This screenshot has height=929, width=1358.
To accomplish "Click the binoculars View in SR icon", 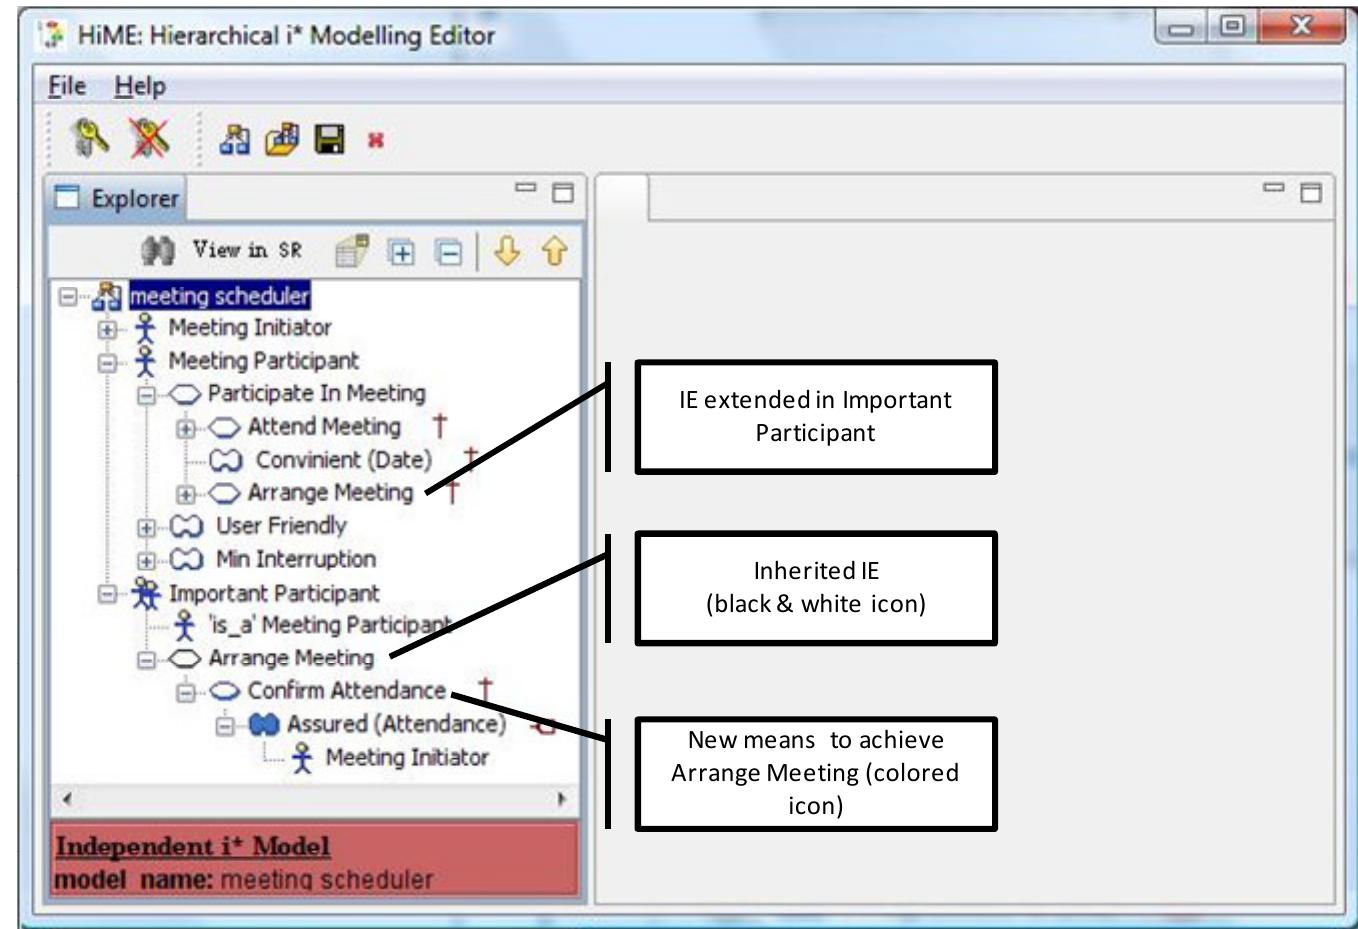I will point(157,250).
